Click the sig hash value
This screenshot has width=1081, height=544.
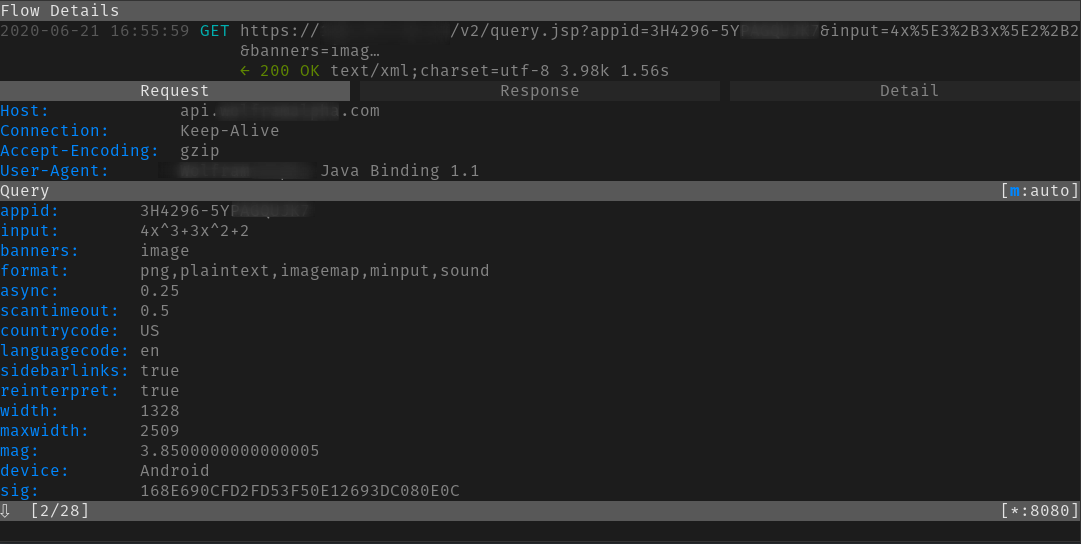(299, 491)
